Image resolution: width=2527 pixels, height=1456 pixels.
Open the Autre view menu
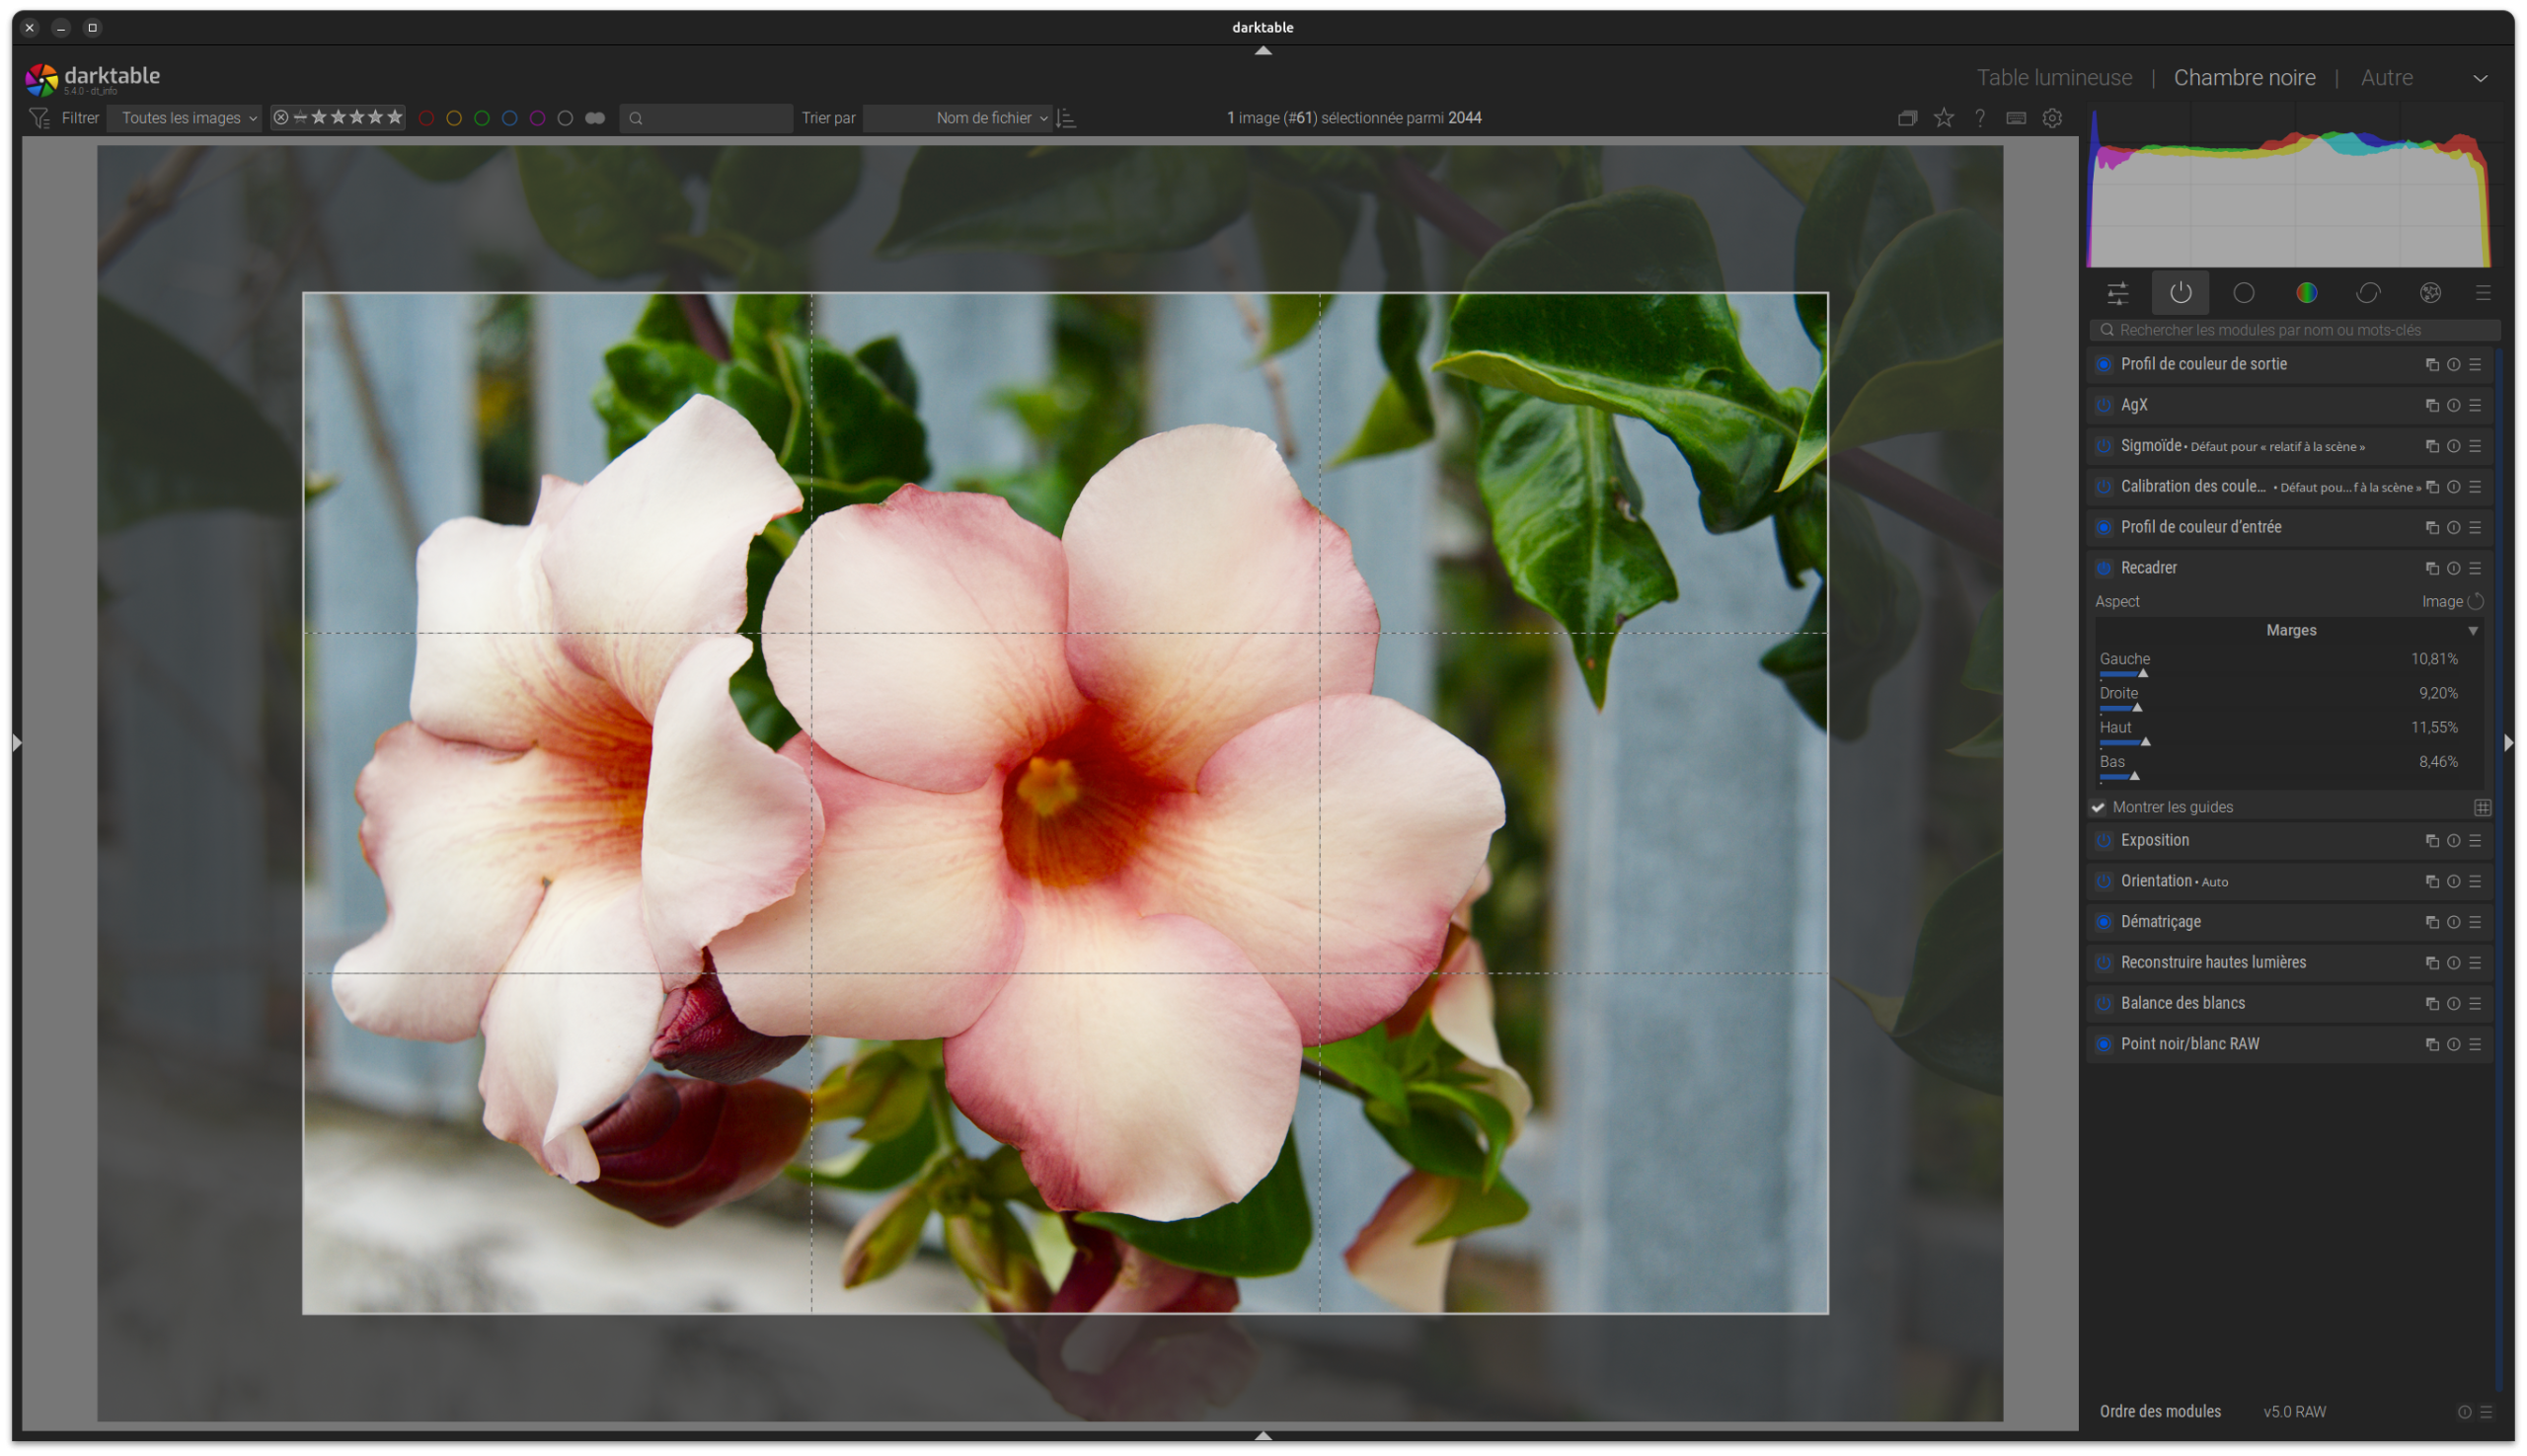(2387, 77)
